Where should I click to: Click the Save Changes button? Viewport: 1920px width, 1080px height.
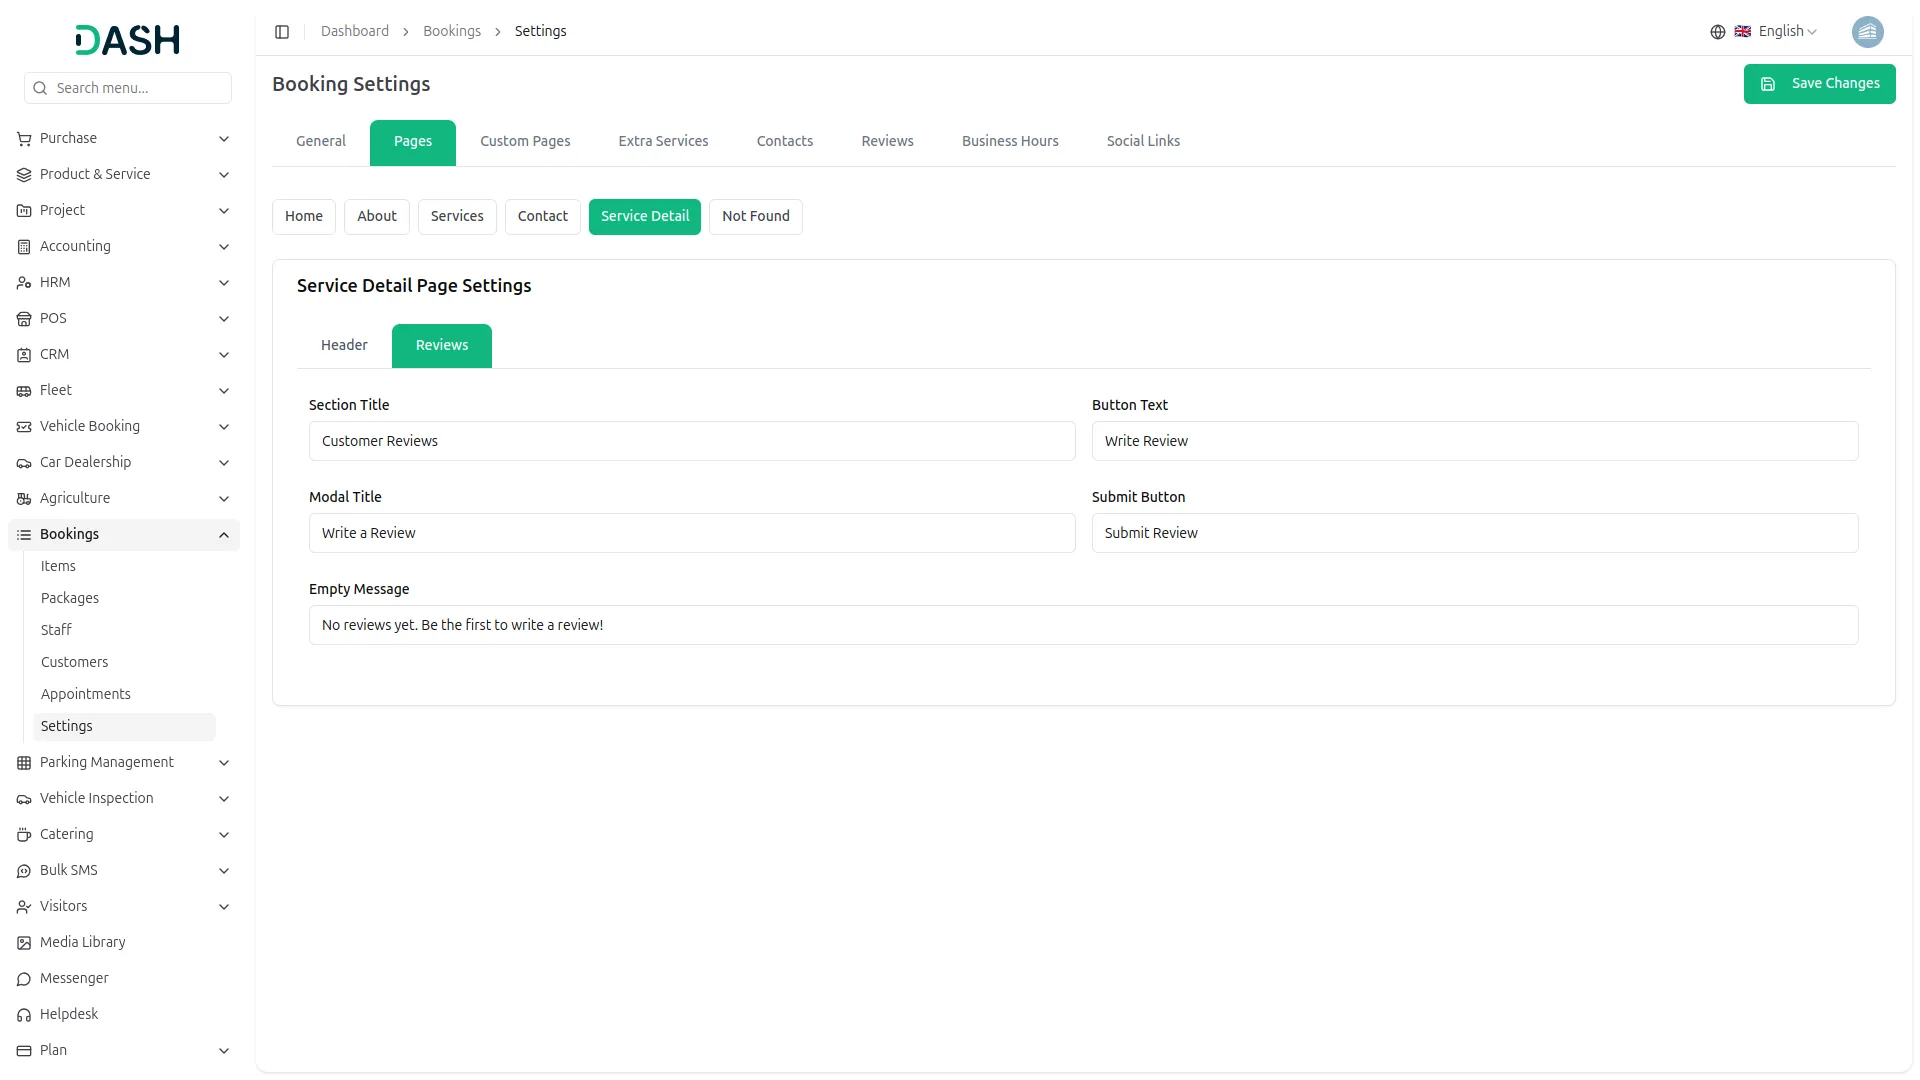[1819, 84]
